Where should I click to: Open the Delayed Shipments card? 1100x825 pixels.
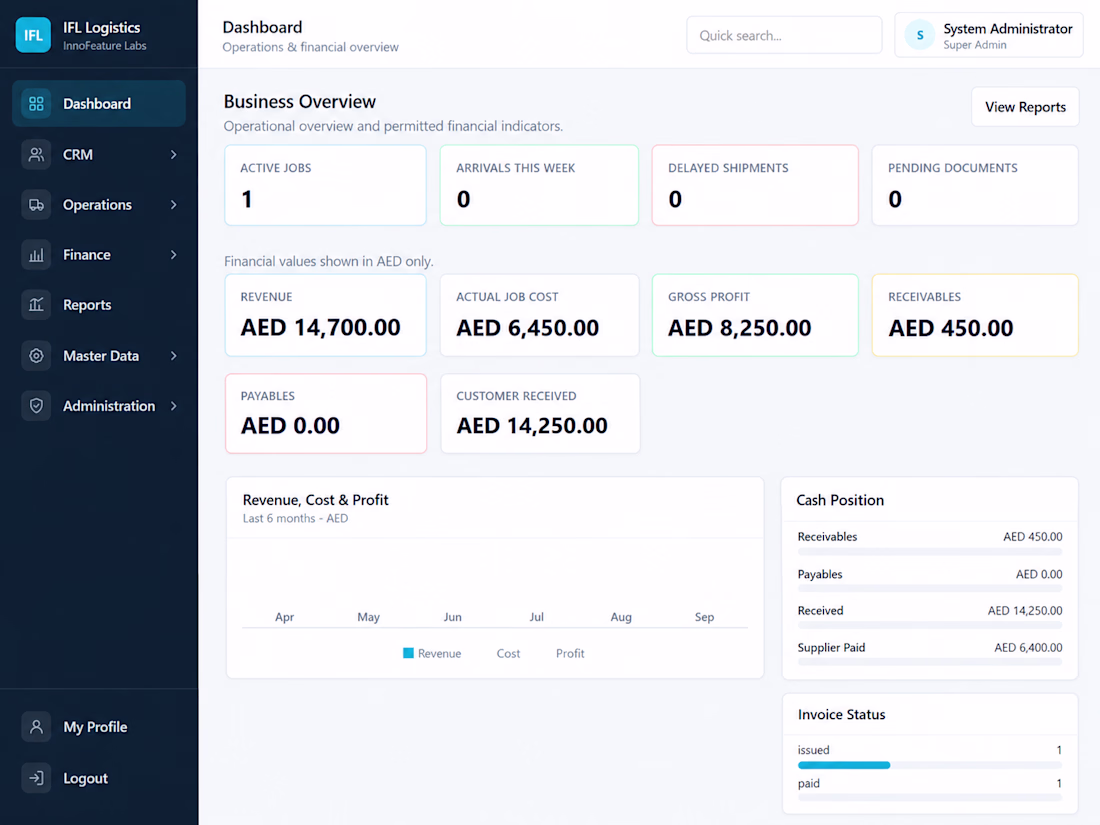point(755,185)
